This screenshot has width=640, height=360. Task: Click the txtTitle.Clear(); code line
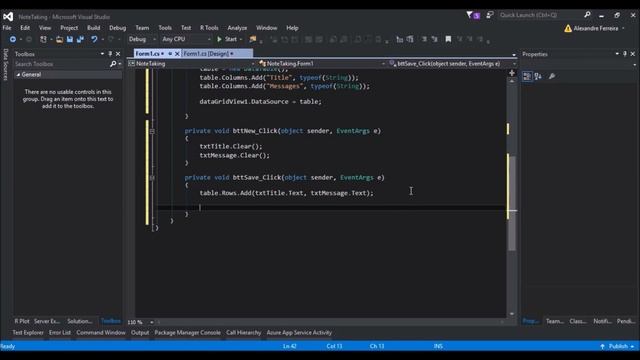click(x=231, y=146)
